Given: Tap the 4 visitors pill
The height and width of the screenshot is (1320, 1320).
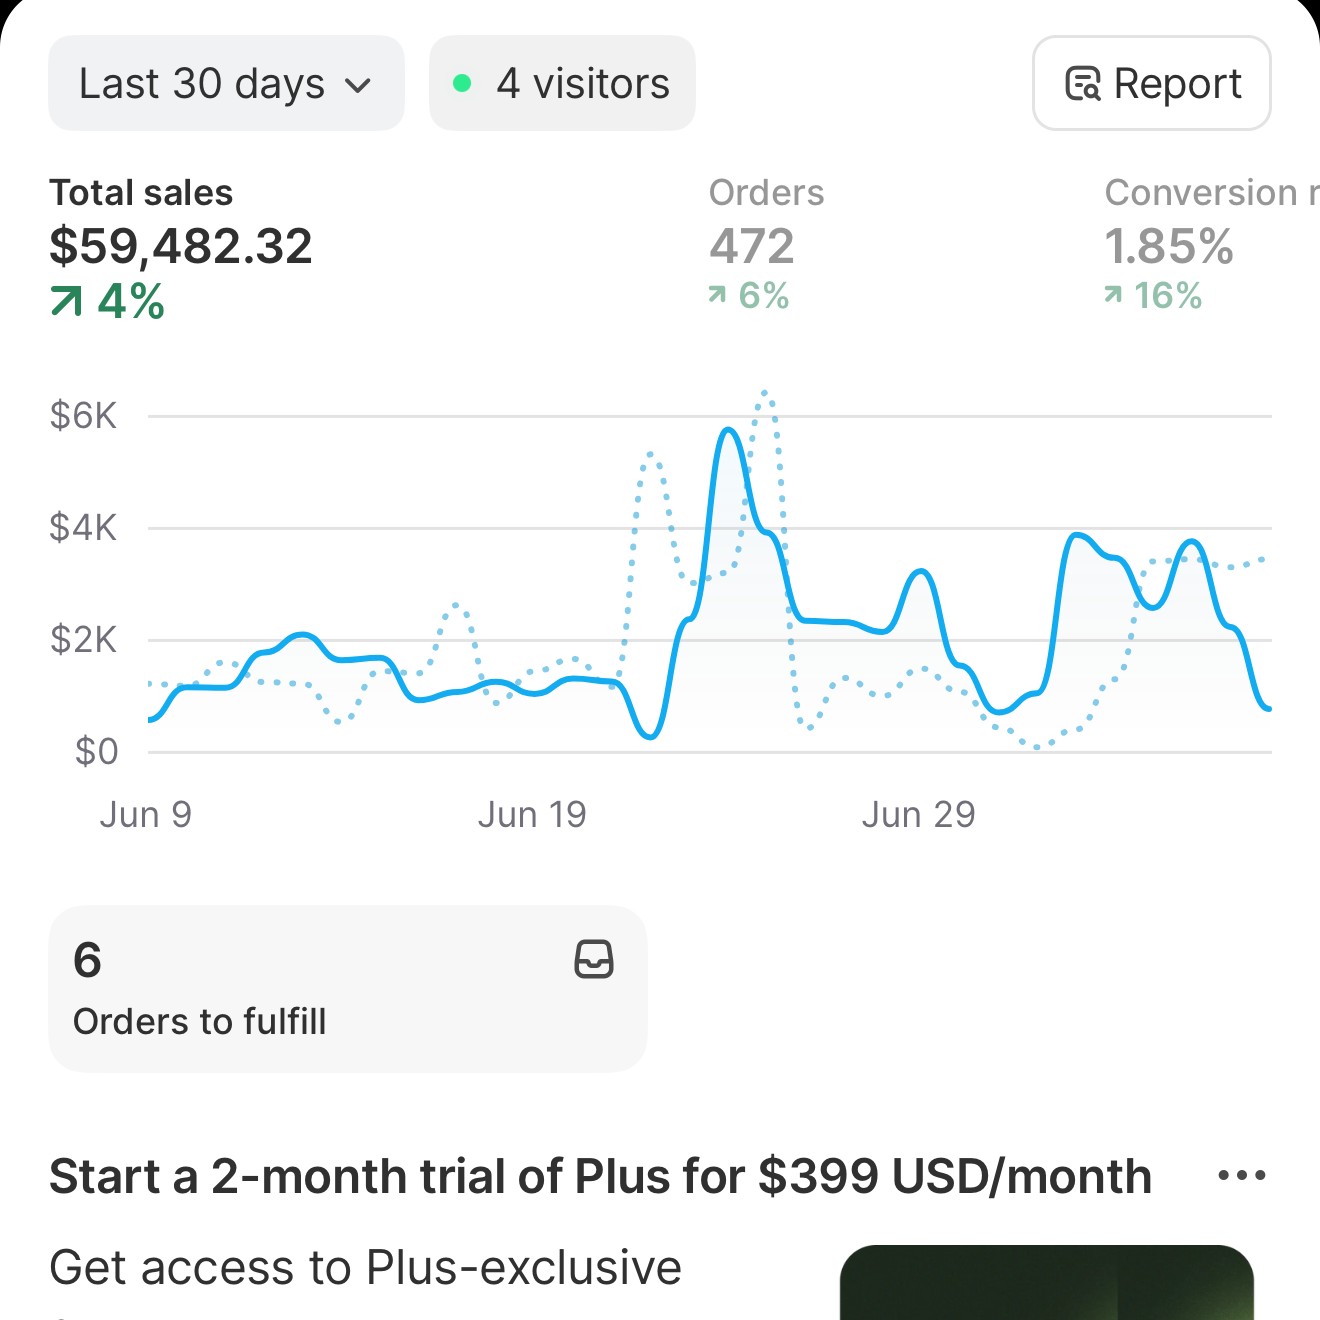Looking at the screenshot, I should click(562, 83).
